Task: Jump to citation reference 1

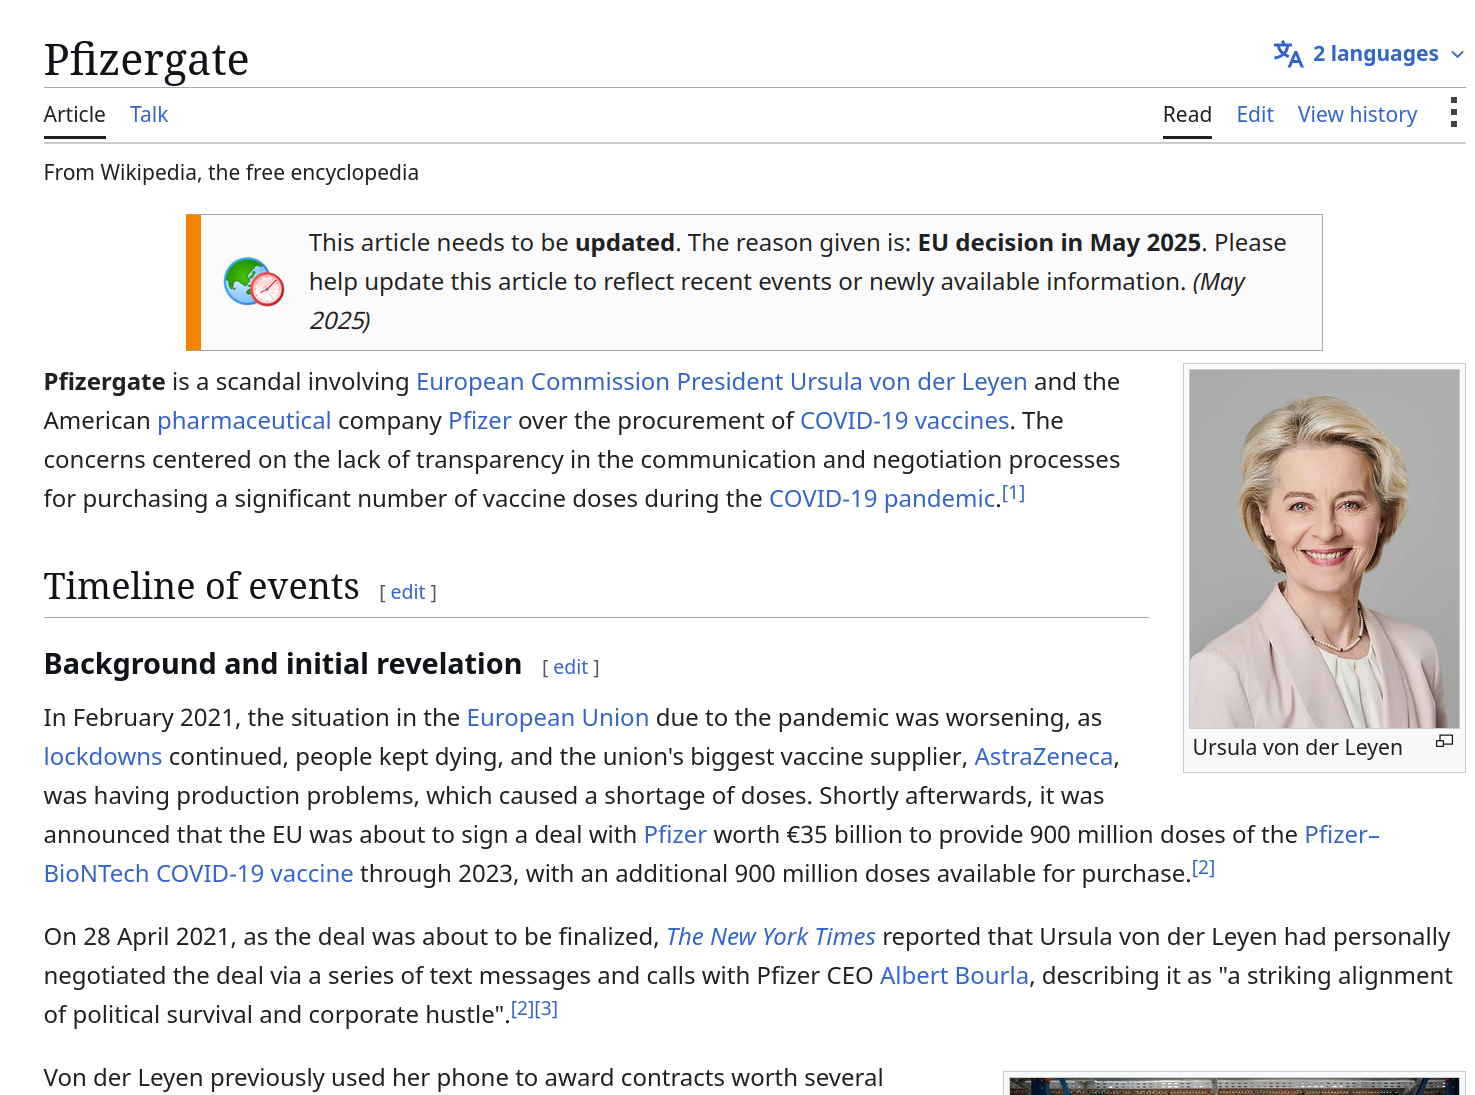Action: [1013, 492]
